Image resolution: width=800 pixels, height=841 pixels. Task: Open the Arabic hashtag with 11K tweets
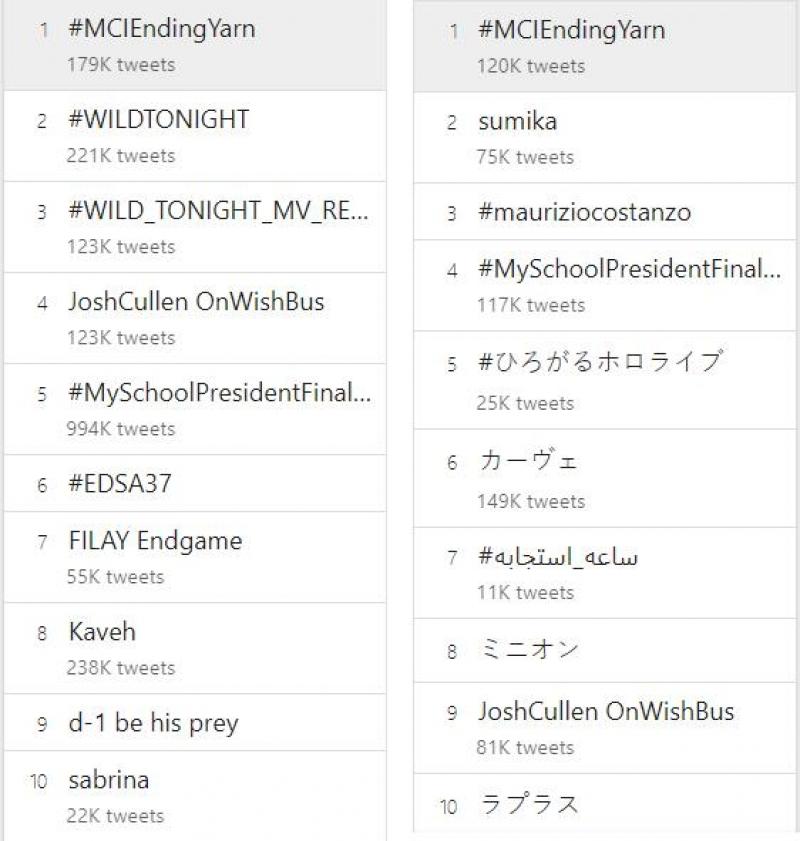(x=558, y=557)
